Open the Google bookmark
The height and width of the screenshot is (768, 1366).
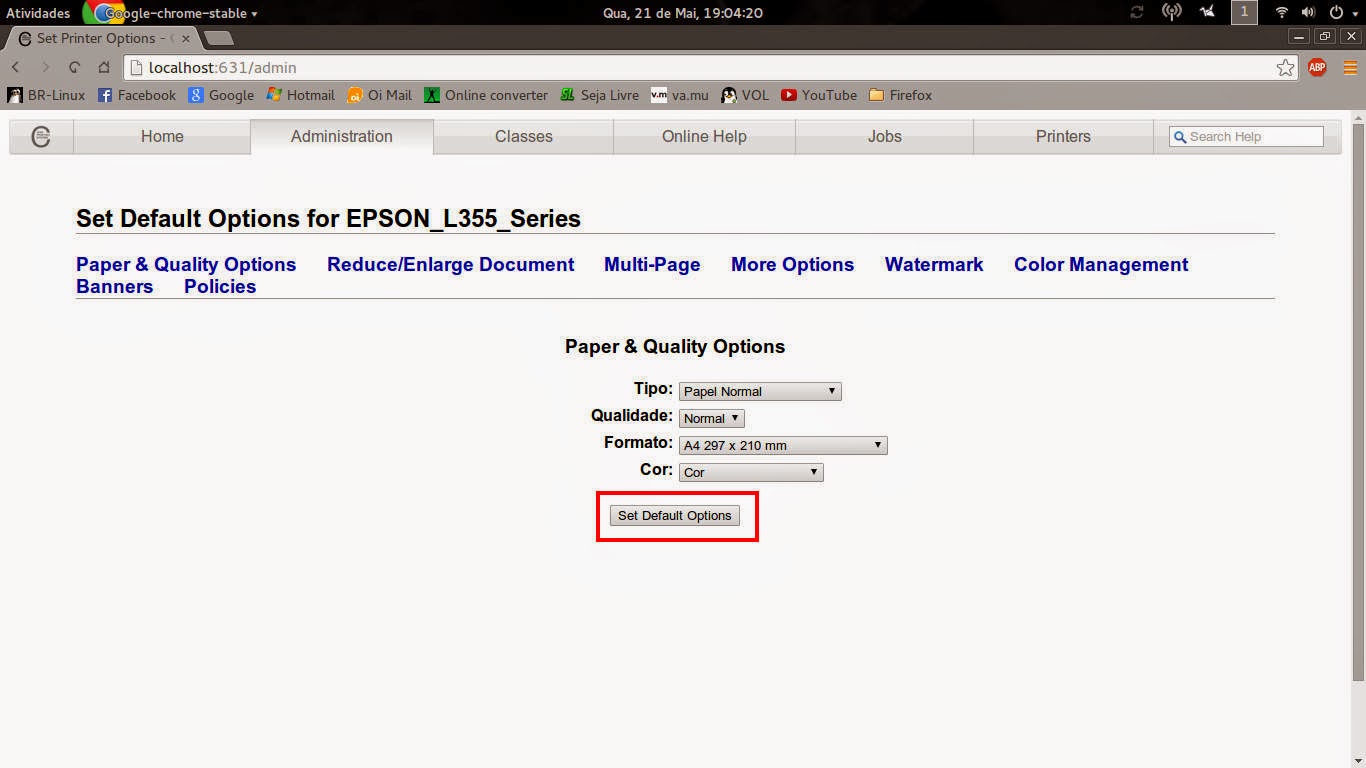[222, 95]
